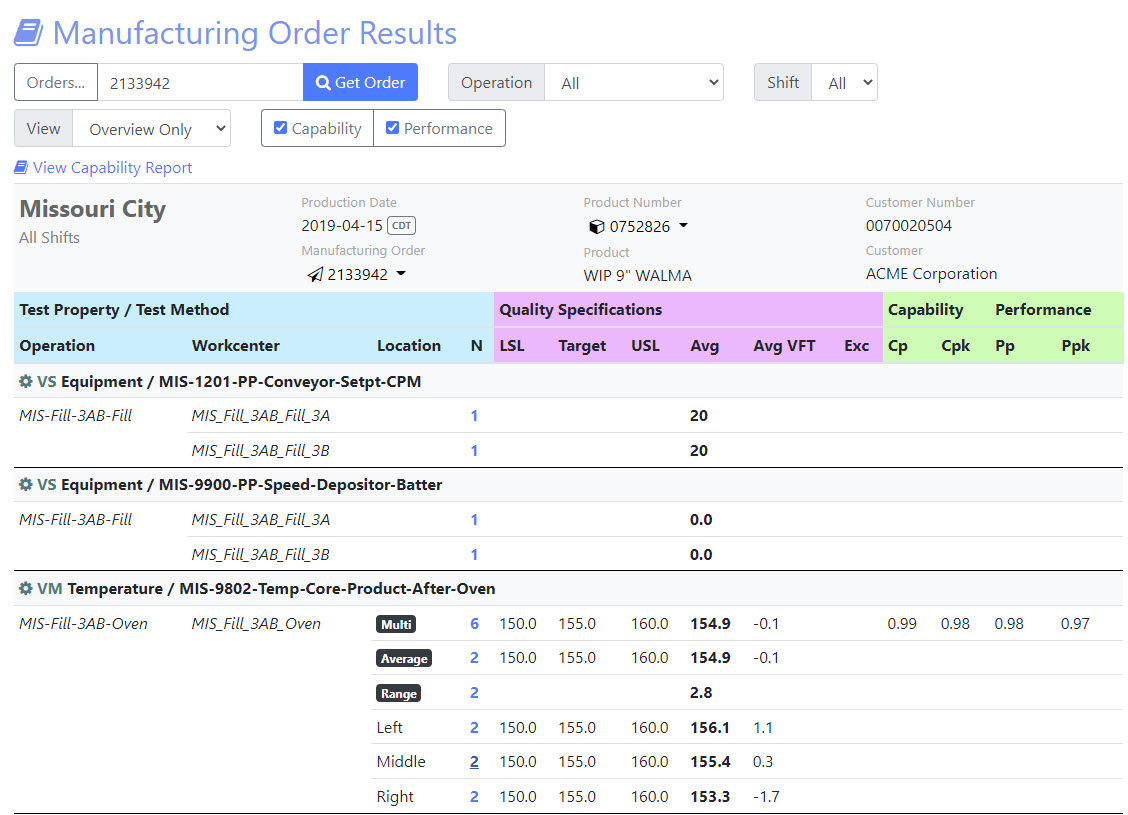Click the Multi location badge
1128x815 pixels.
(x=396, y=624)
